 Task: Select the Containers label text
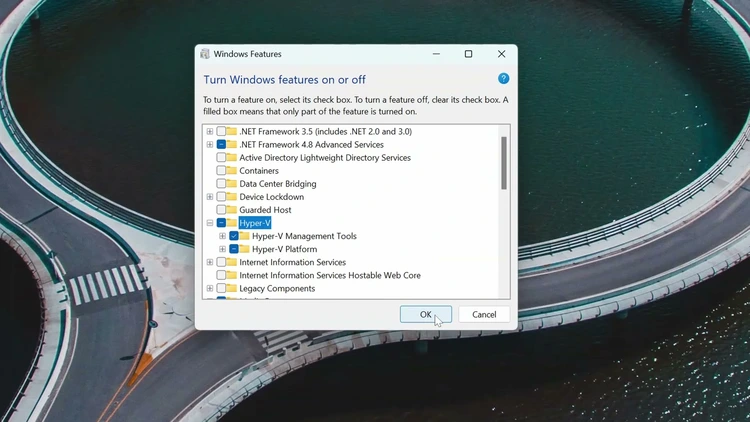click(x=259, y=171)
